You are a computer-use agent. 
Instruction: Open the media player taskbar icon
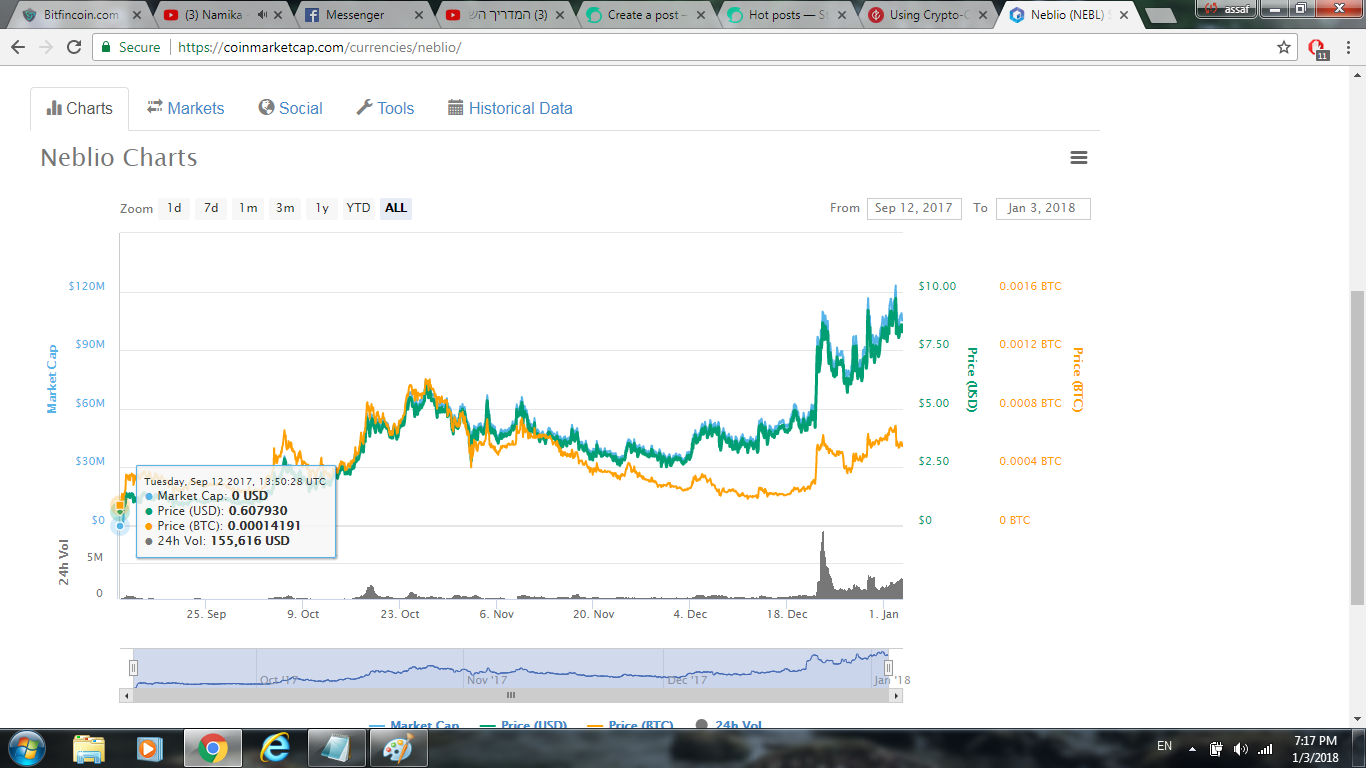tap(149, 748)
